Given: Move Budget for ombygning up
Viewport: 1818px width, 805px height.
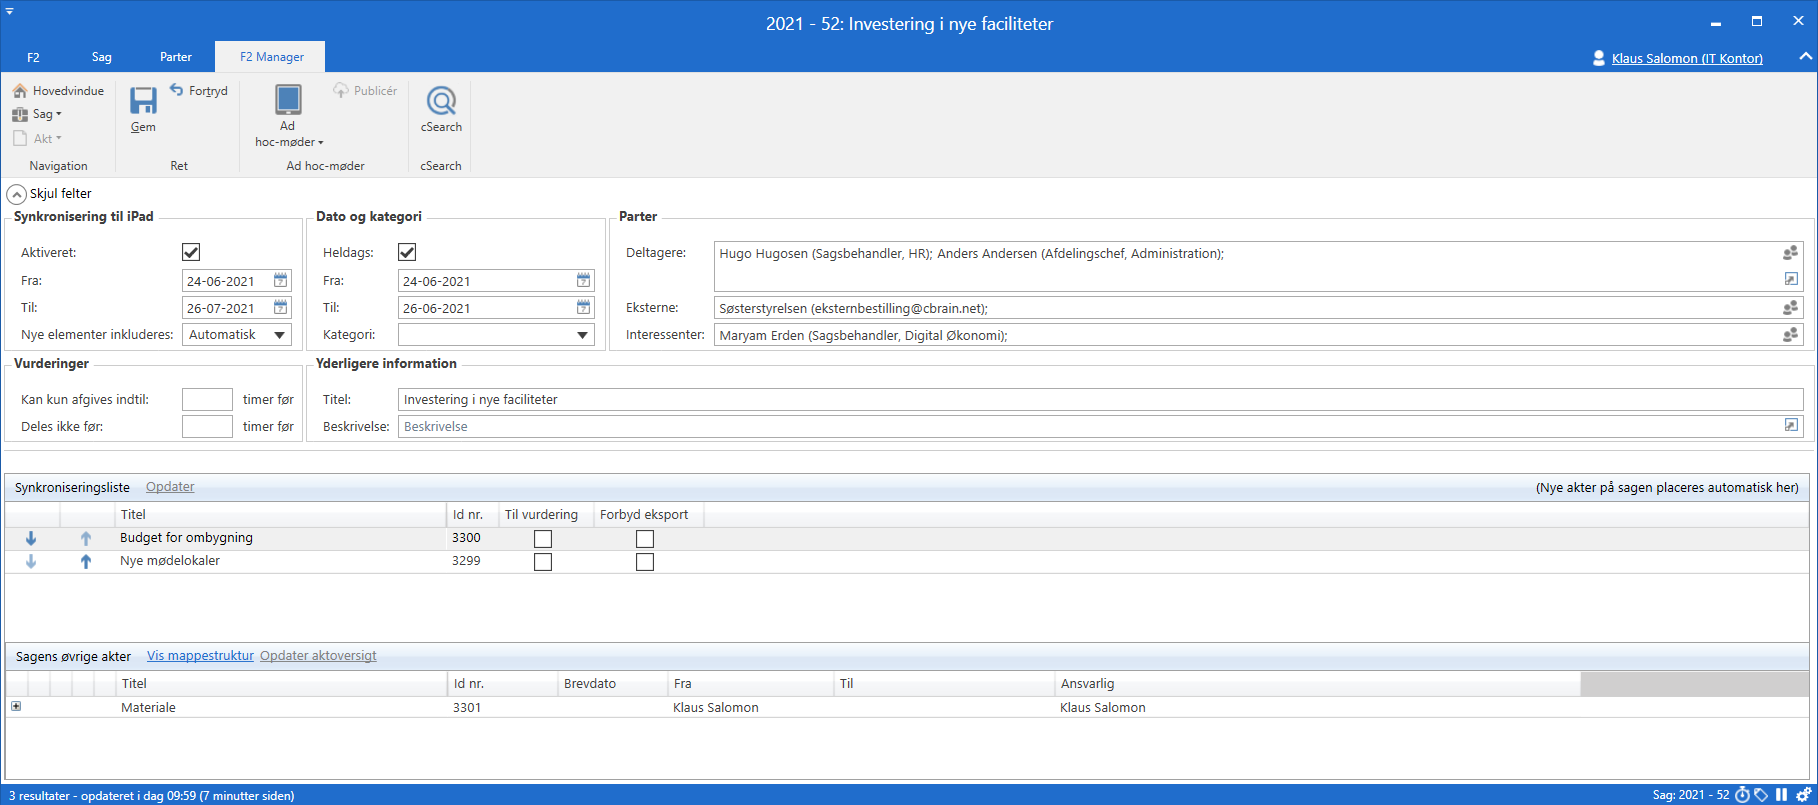Looking at the screenshot, I should pos(86,538).
